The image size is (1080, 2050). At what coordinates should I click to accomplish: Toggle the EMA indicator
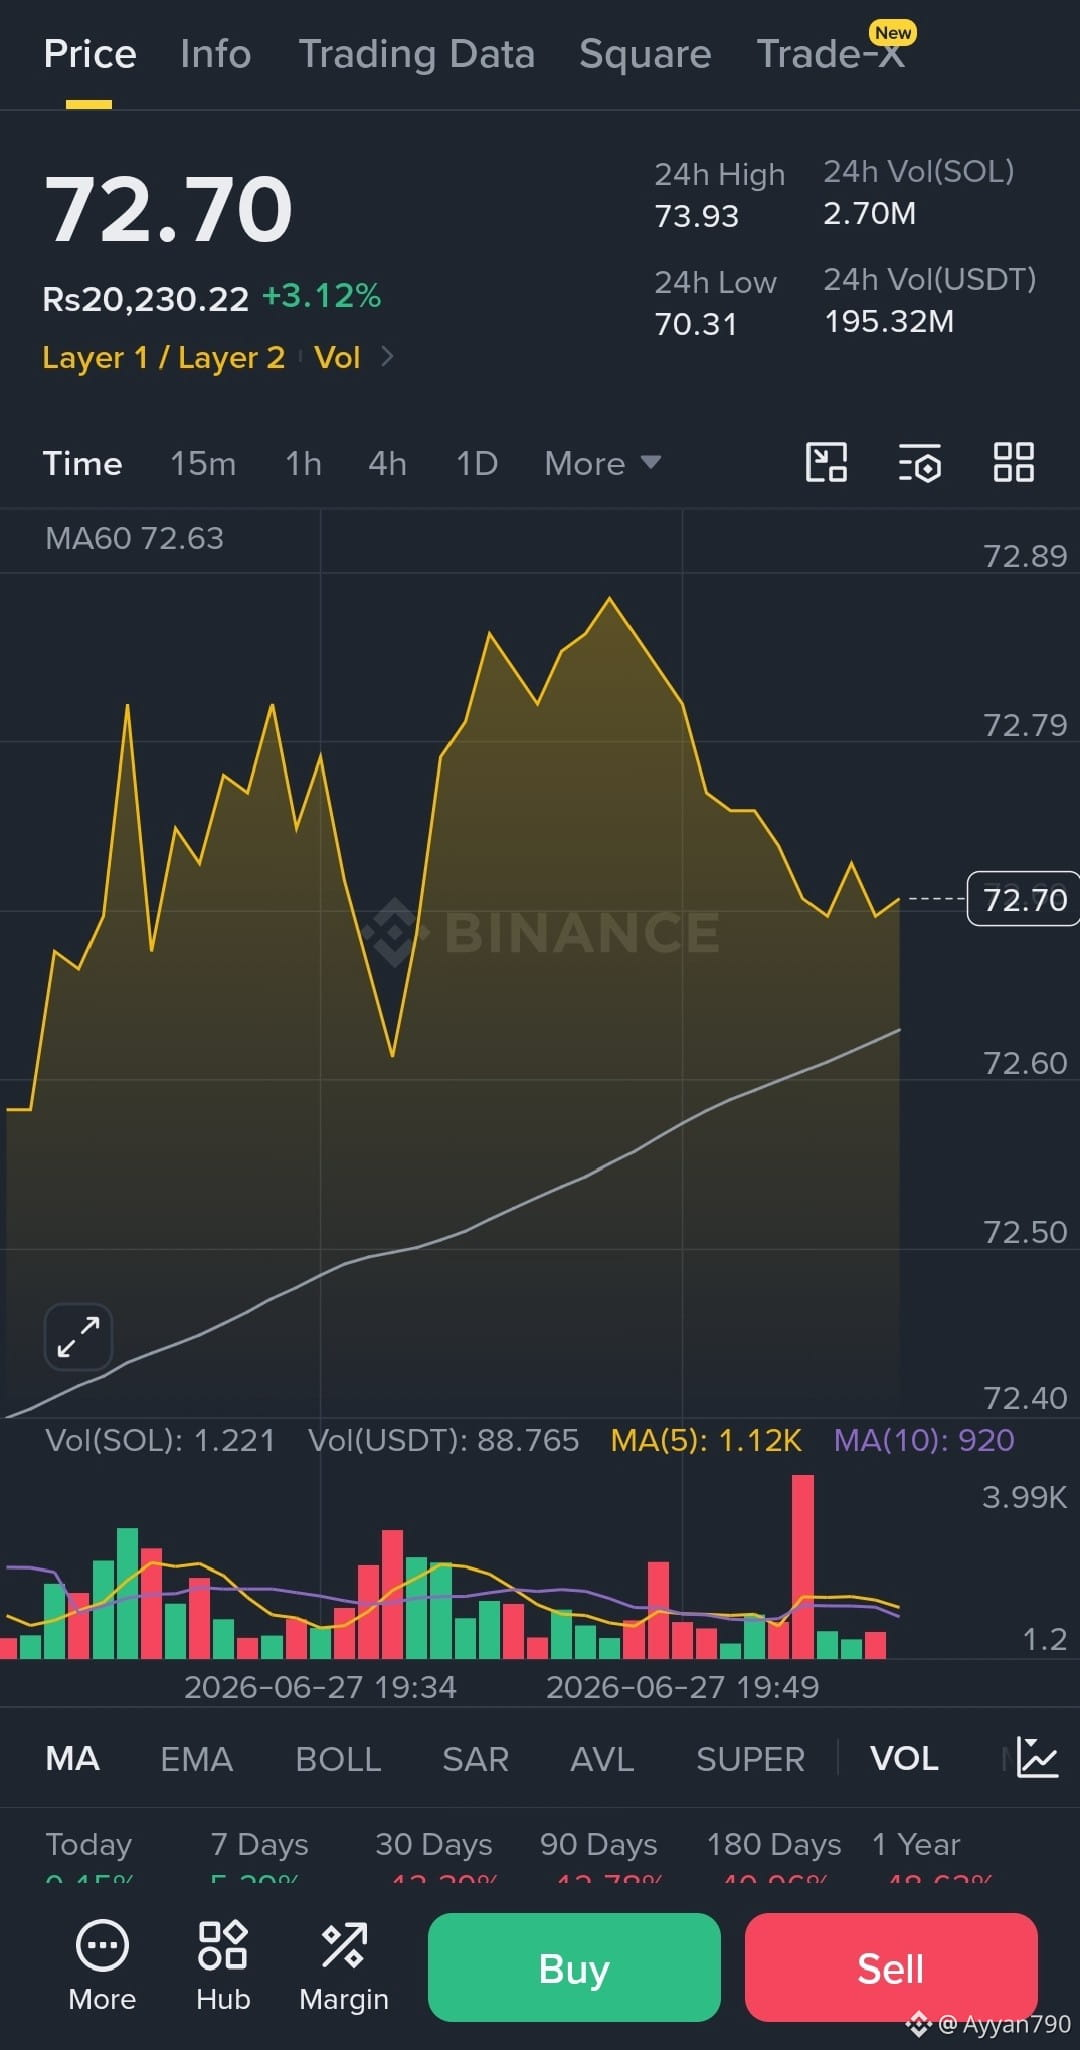tap(197, 1759)
